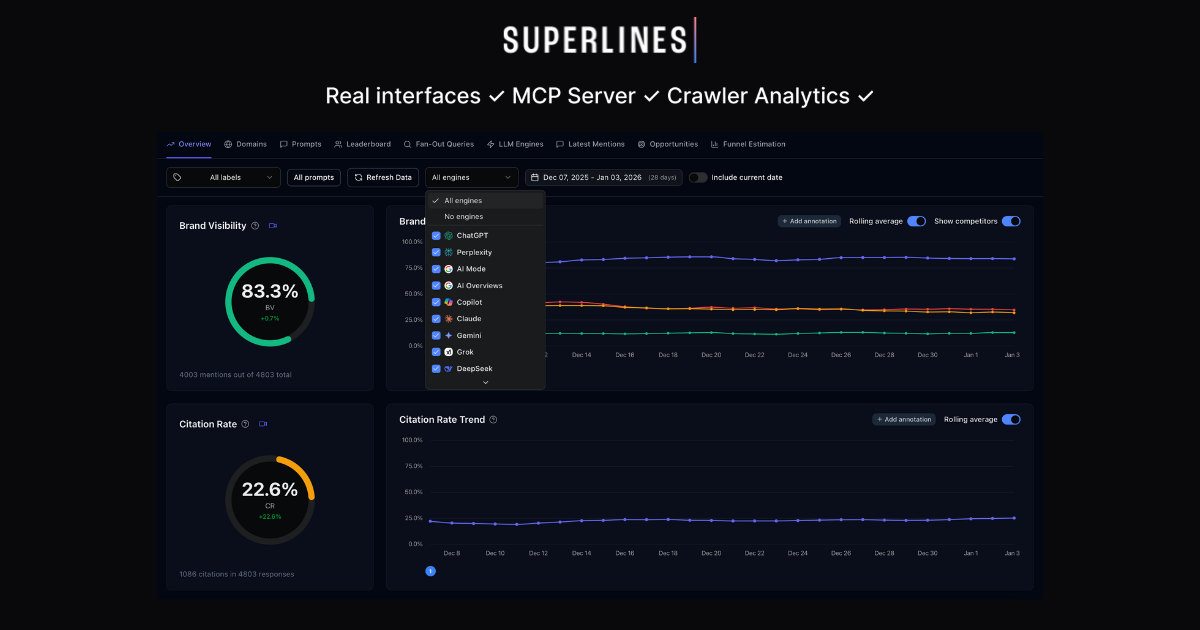Click the Perplexity engine icon
1200x630 pixels.
(448, 252)
